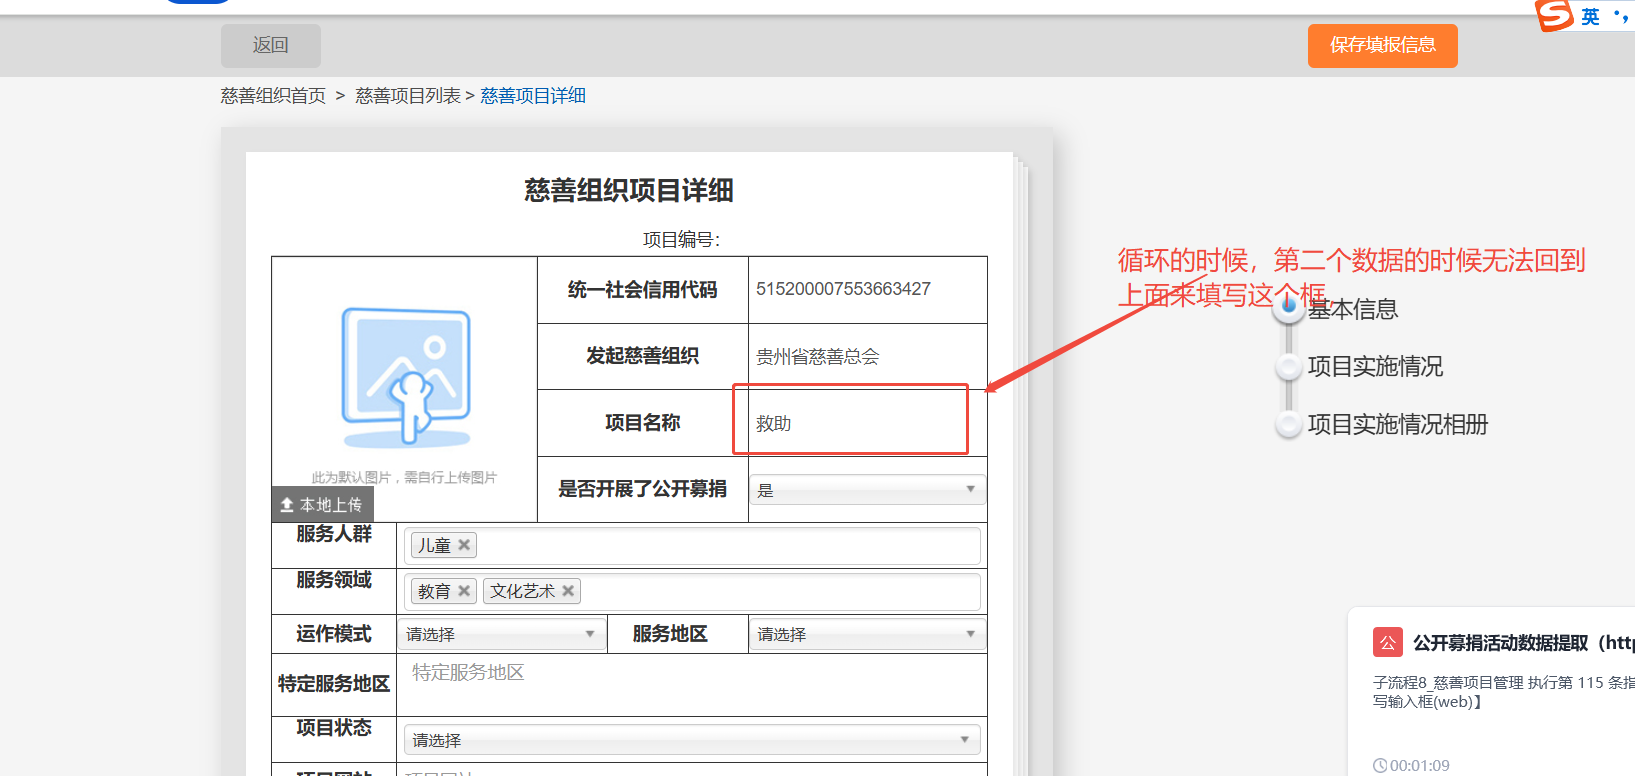Navigate to 慈善项目列表 breadcrumb
Viewport: 1635px width, 776px height.
coord(408,96)
